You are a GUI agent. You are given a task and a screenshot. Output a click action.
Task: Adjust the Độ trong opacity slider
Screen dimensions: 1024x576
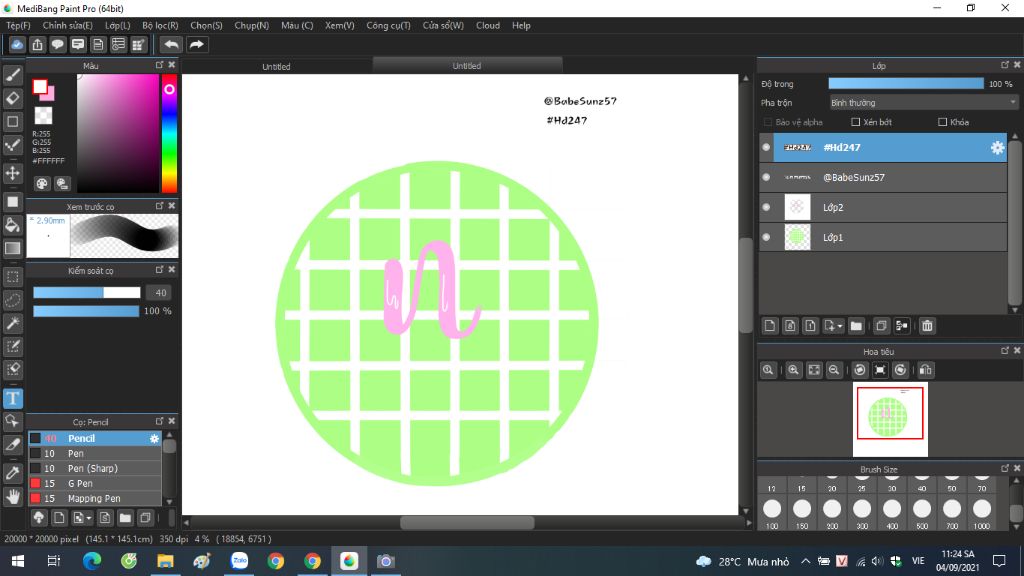(x=906, y=84)
